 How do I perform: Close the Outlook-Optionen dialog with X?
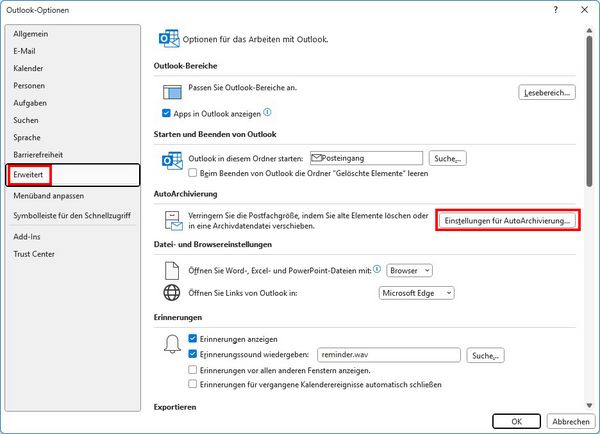coord(584,10)
